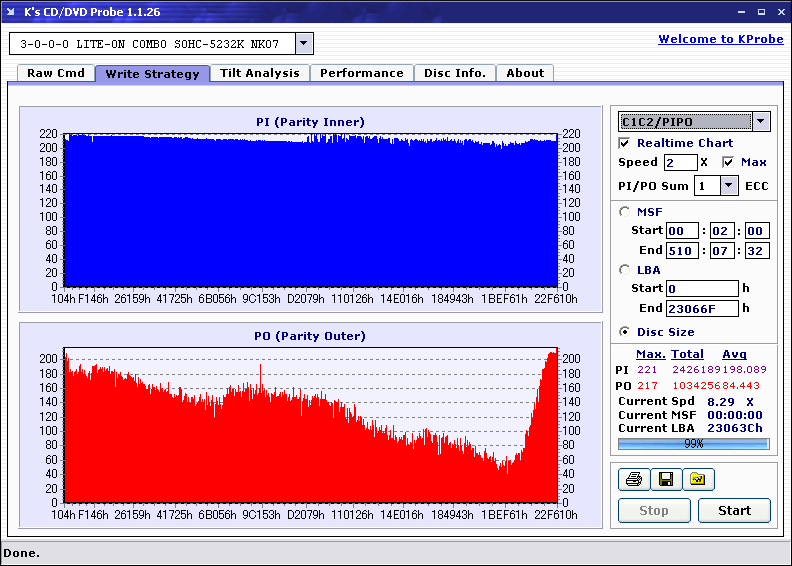792x566 pixels.
Task: Open the LITE-ON drive selection dropdown
Action: coord(304,44)
